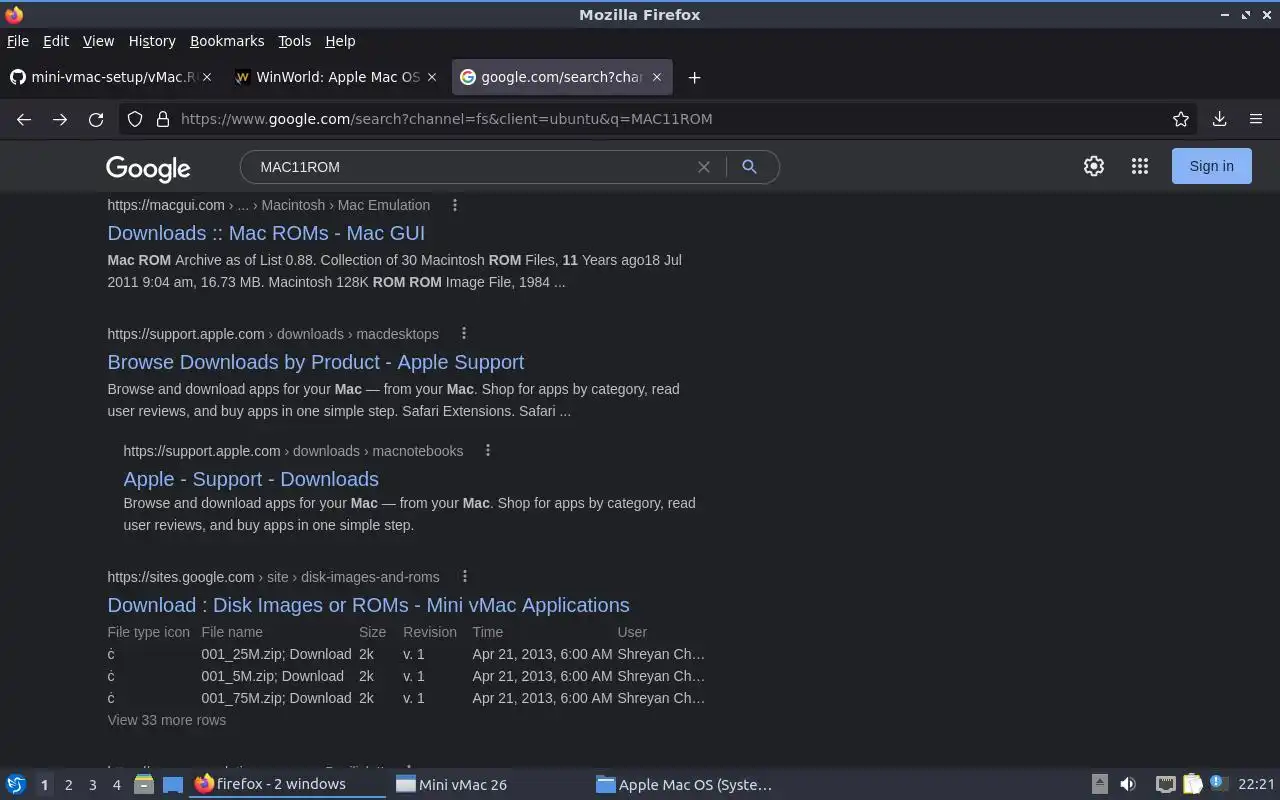This screenshot has width=1280, height=800.
Task: Click the 001_25M.zip; Download entry
Action: tap(276, 654)
